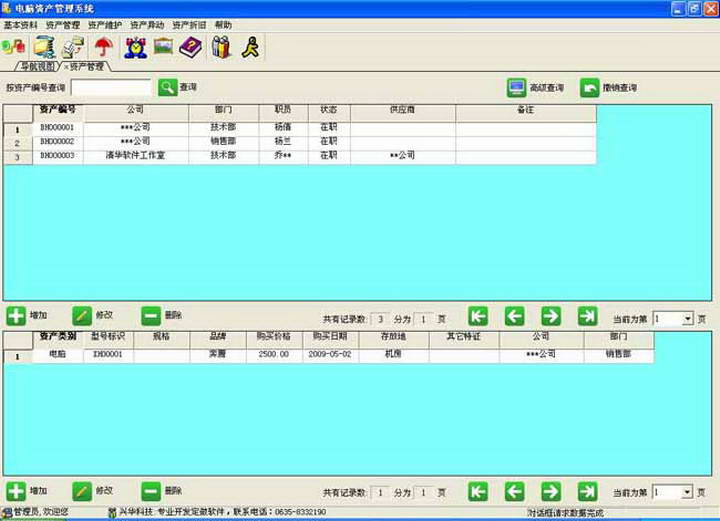Click the landscape picture frame toolbar icon
The height and width of the screenshot is (521, 720).
point(163,46)
